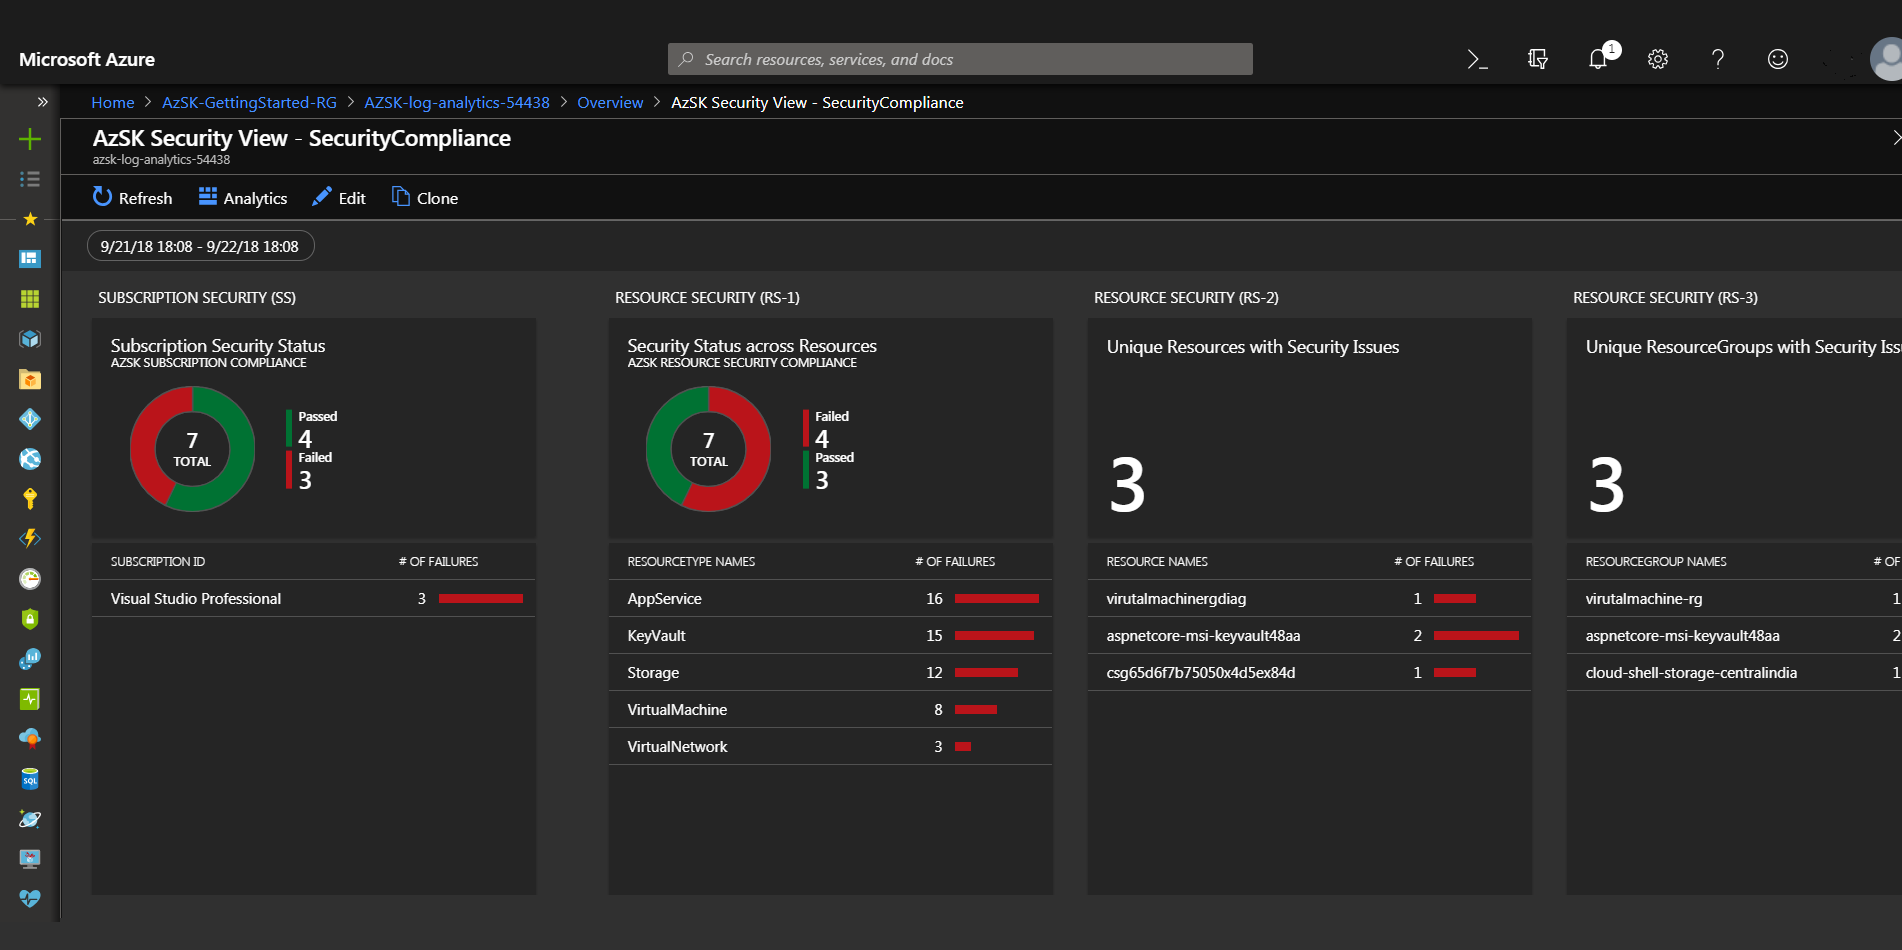
Task: Select the cloud-shell-storage-centralindia row
Action: 1734,672
